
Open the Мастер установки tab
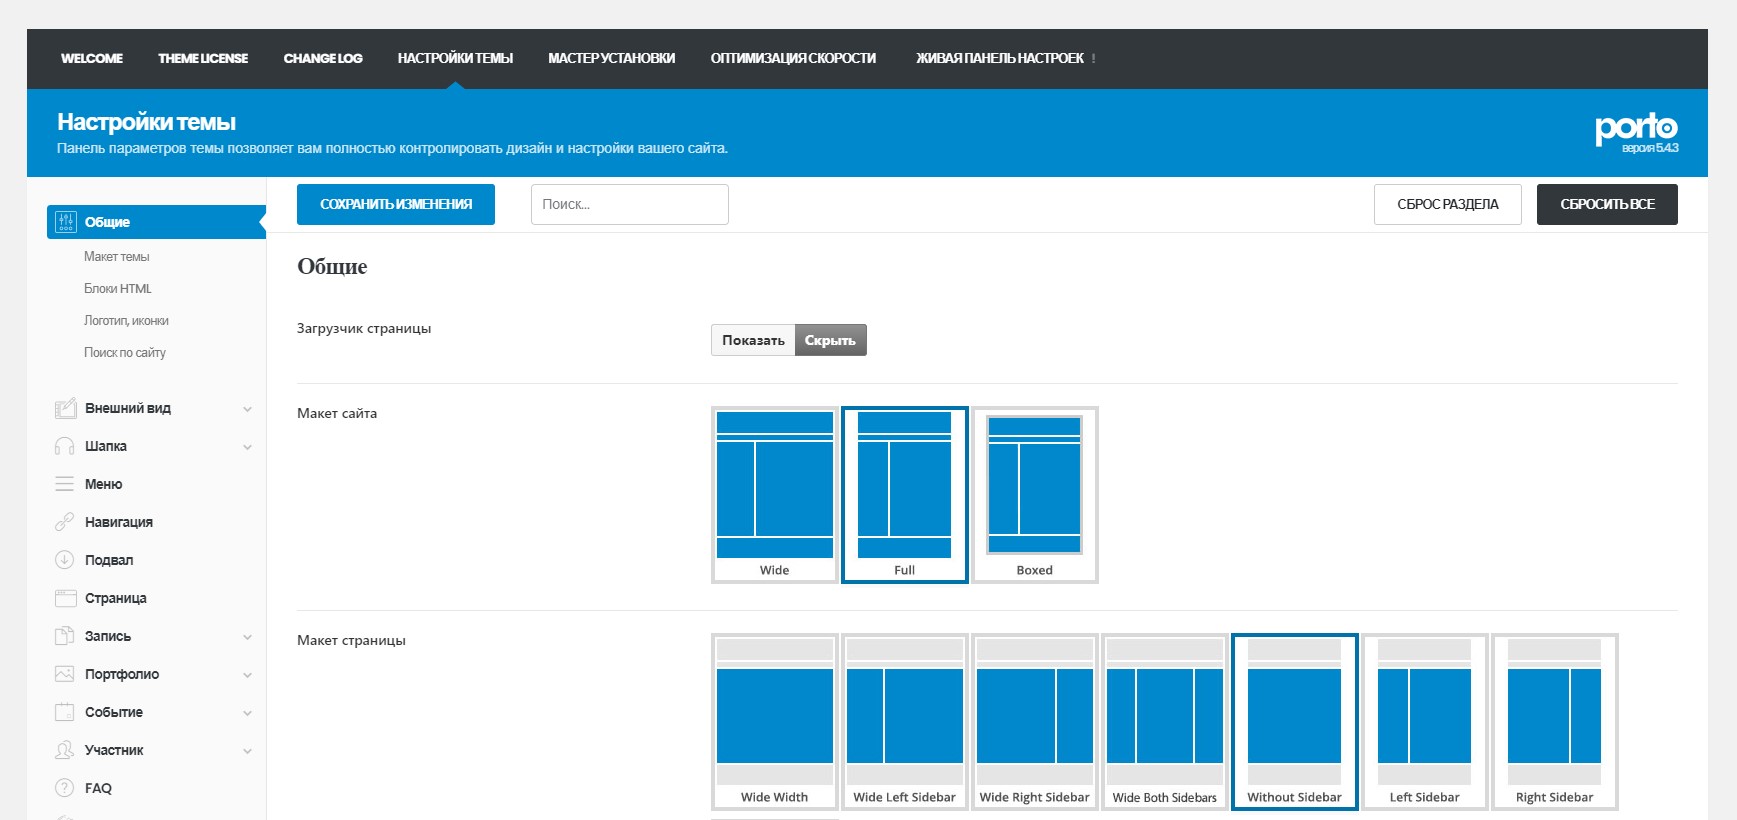611,58
